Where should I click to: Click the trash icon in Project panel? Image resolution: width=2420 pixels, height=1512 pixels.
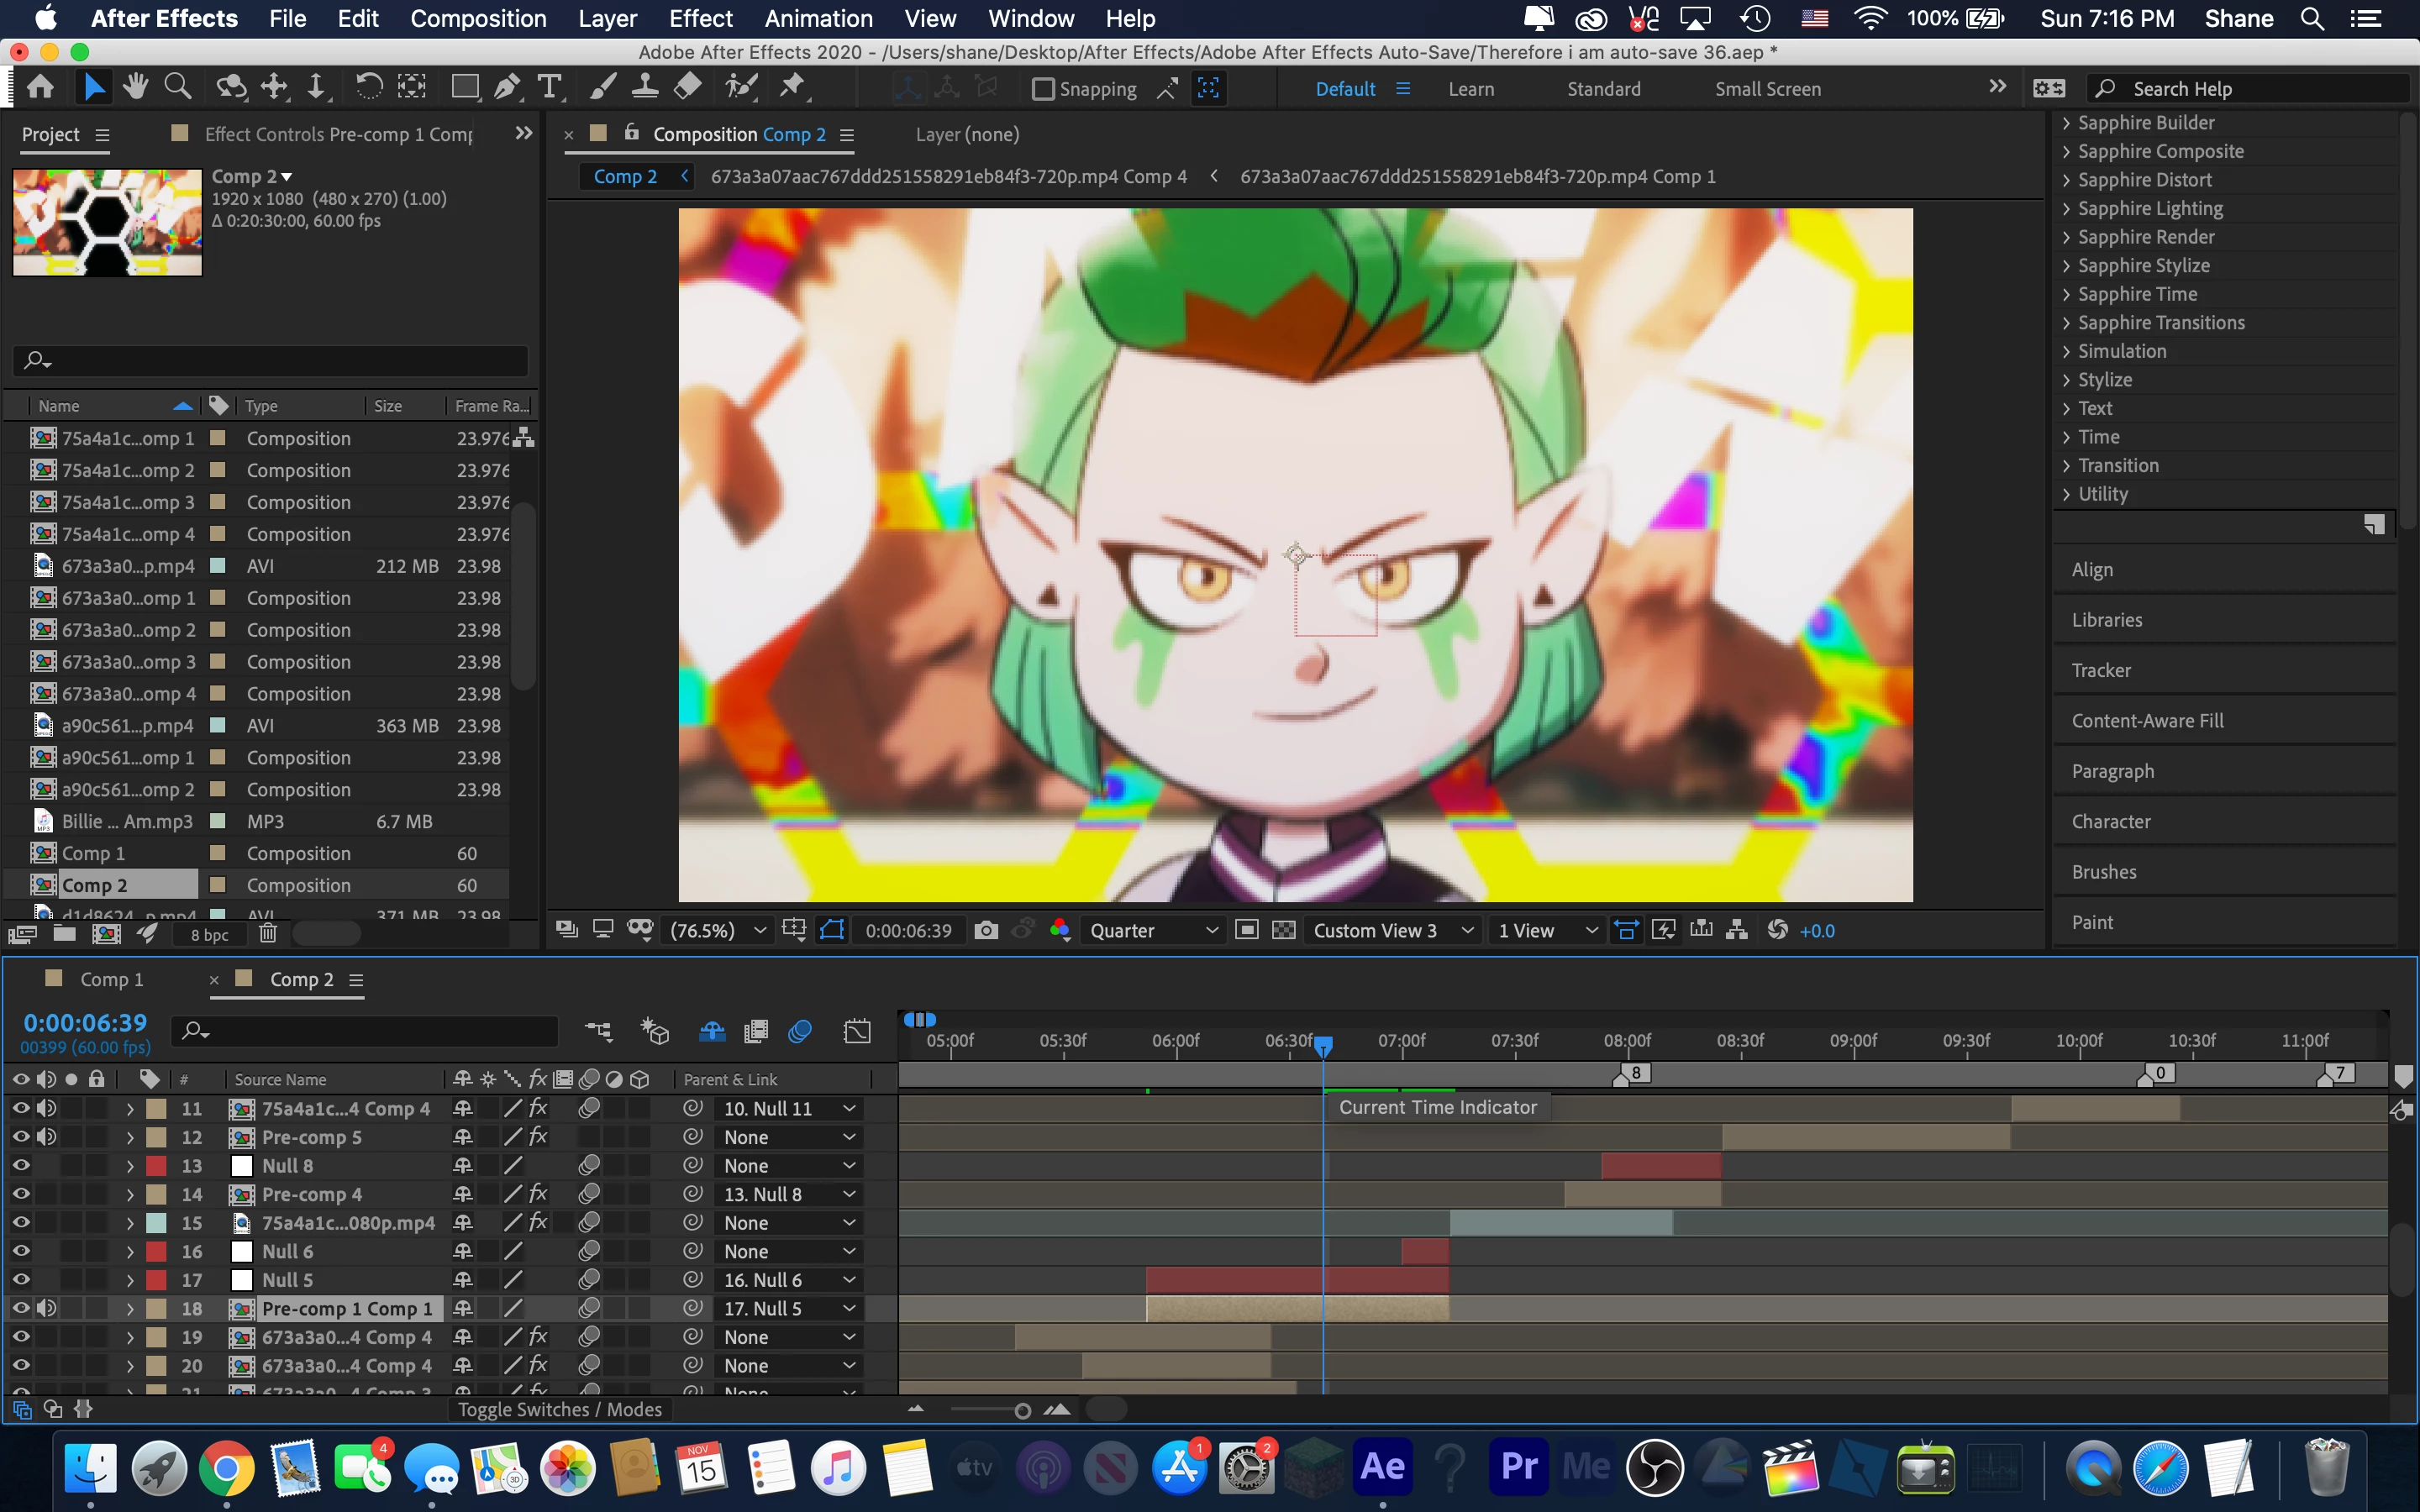coord(268,934)
